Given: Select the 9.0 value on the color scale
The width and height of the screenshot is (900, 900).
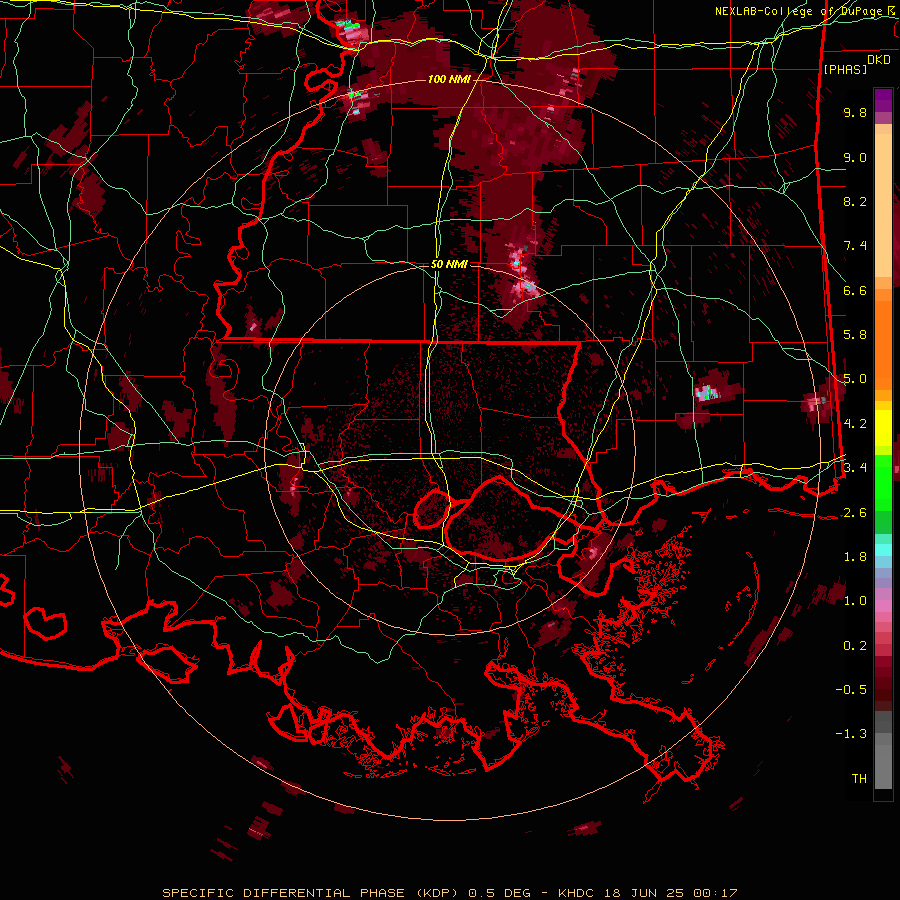Looking at the screenshot, I should [855, 157].
